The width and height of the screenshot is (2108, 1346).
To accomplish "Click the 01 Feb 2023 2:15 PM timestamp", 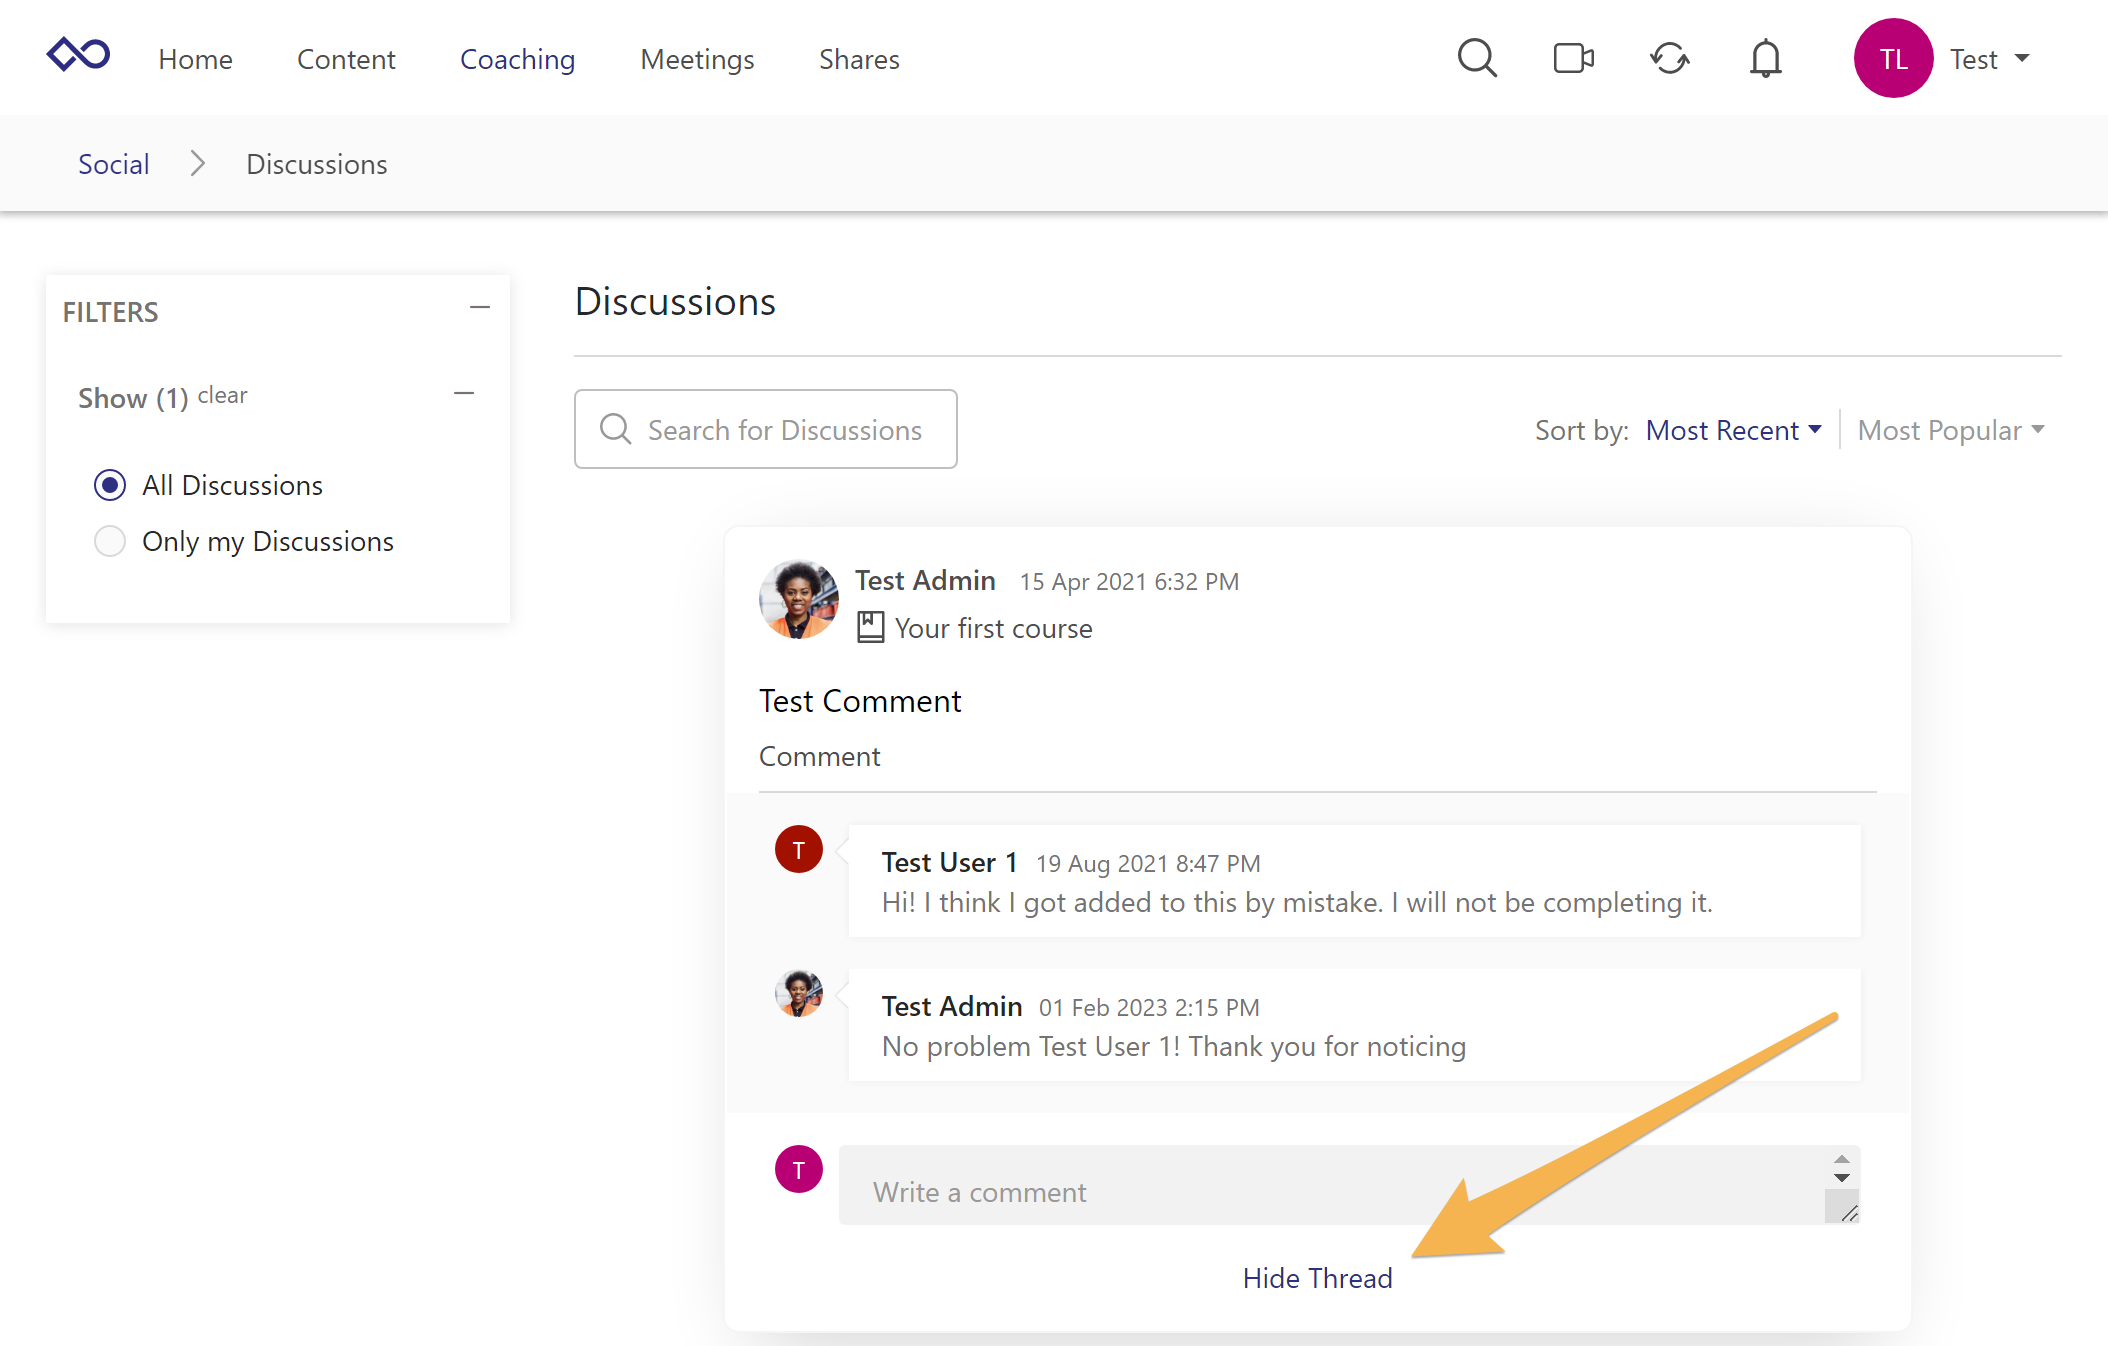I will [1149, 1007].
